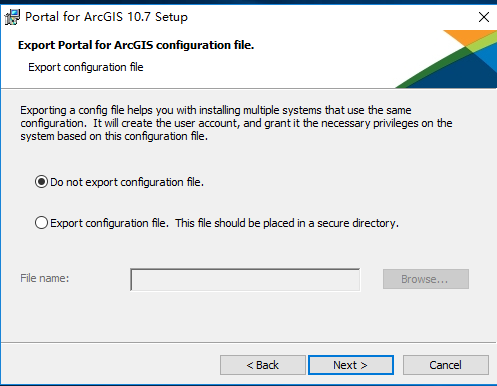
Task: Choose the Export configuration file radio option
Action: point(41,223)
